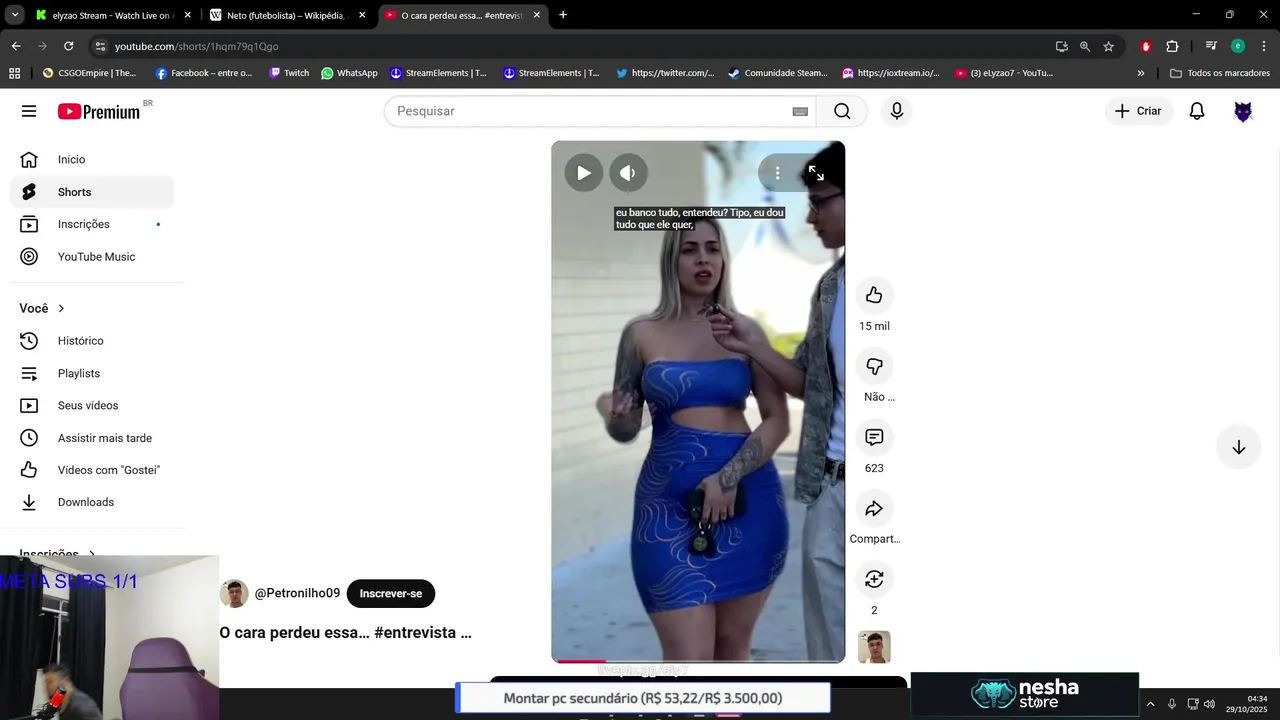Switch to the elyzao Stream Kick tab
Image resolution: width=1280 pixels, height=720 pixels.
(112, 15)
